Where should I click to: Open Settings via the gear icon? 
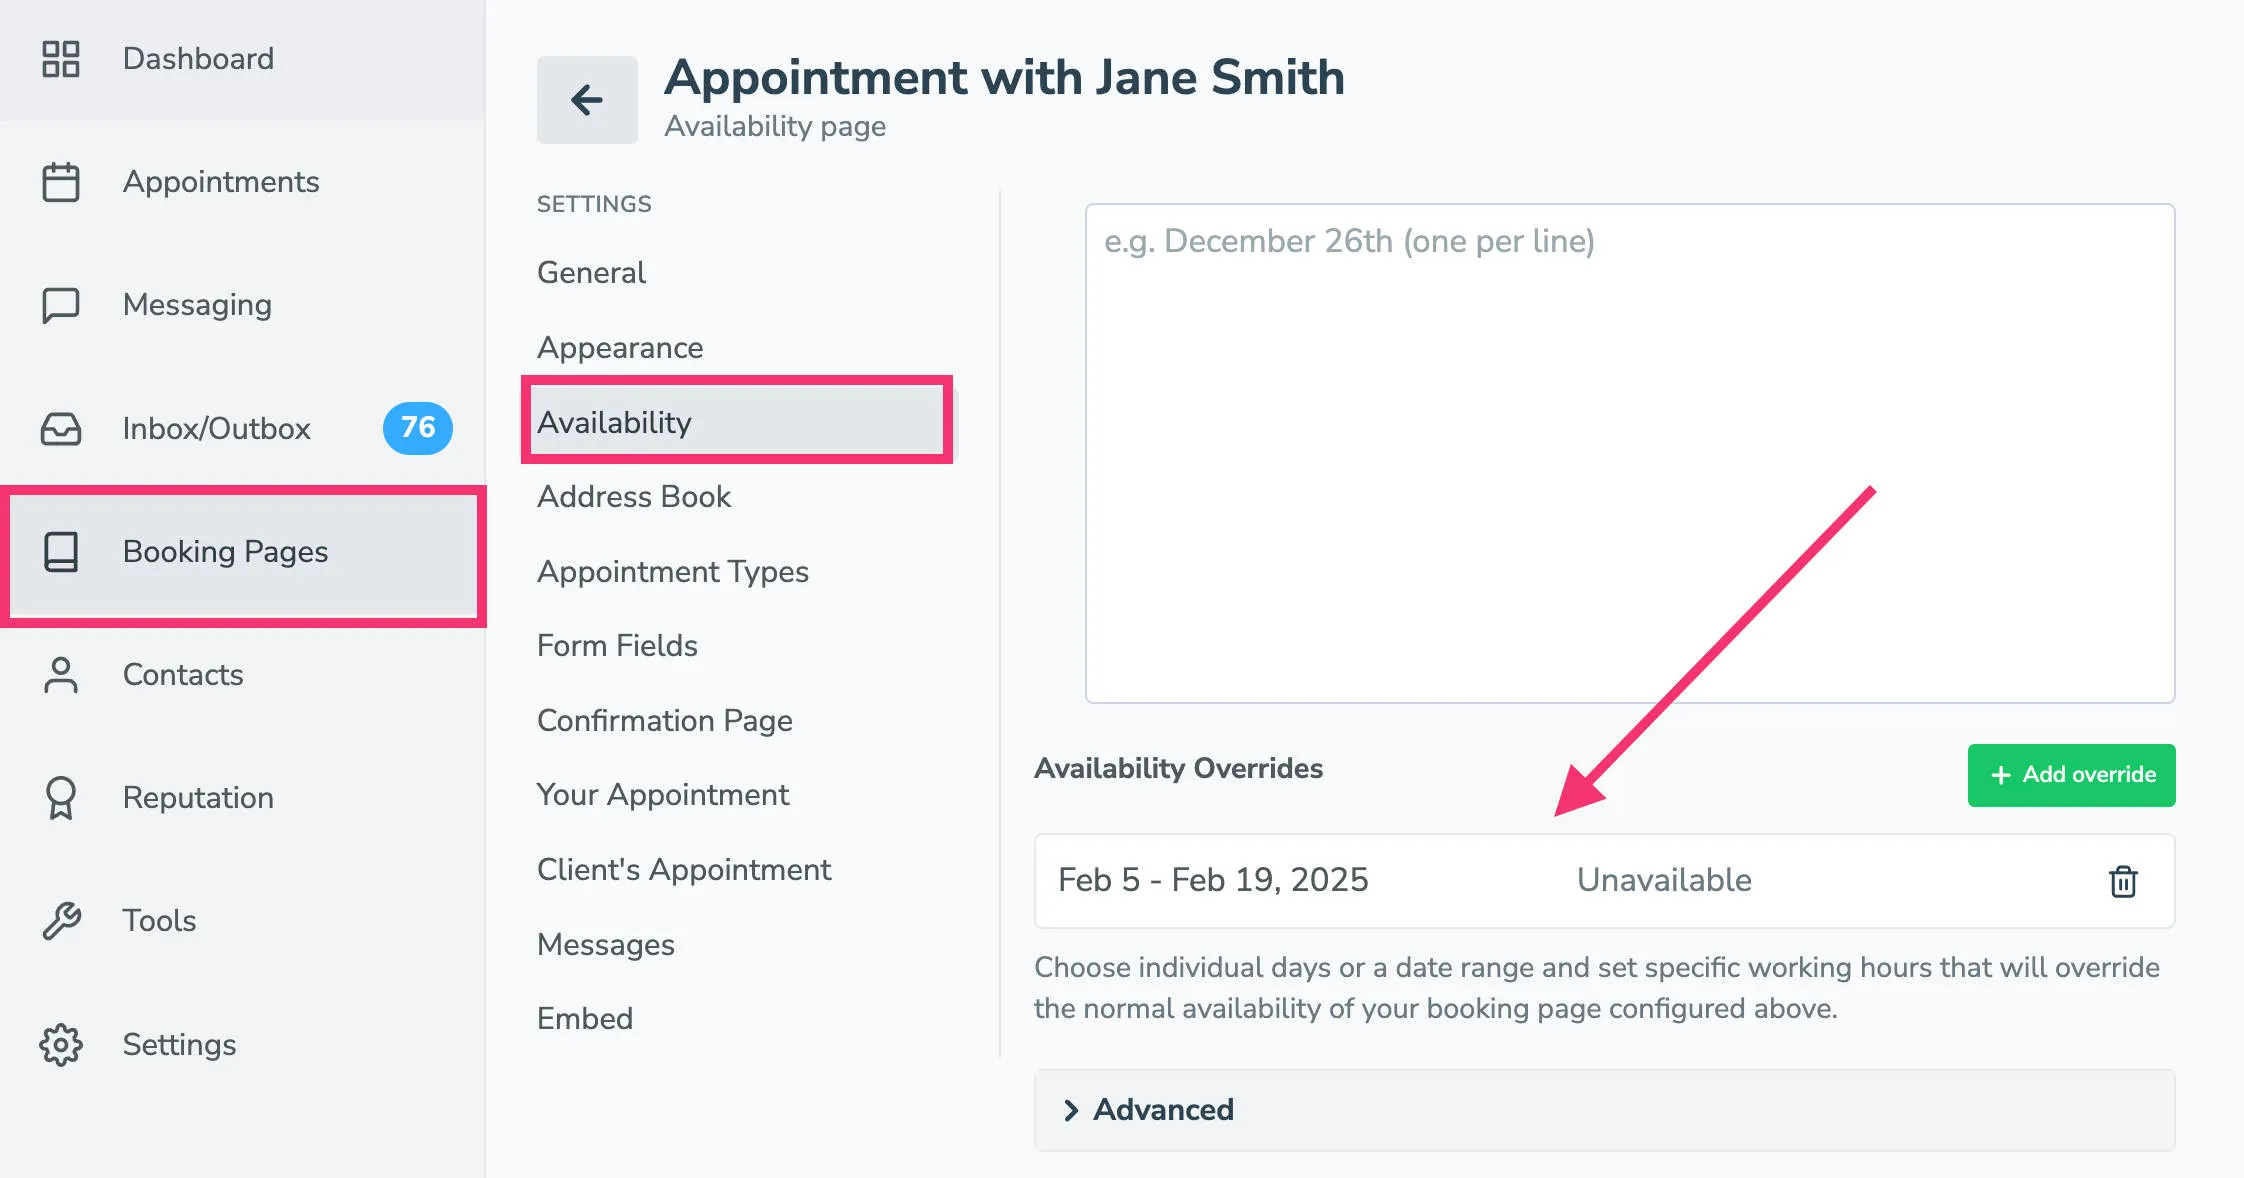pyautogui.click(x=61, y=1043)
